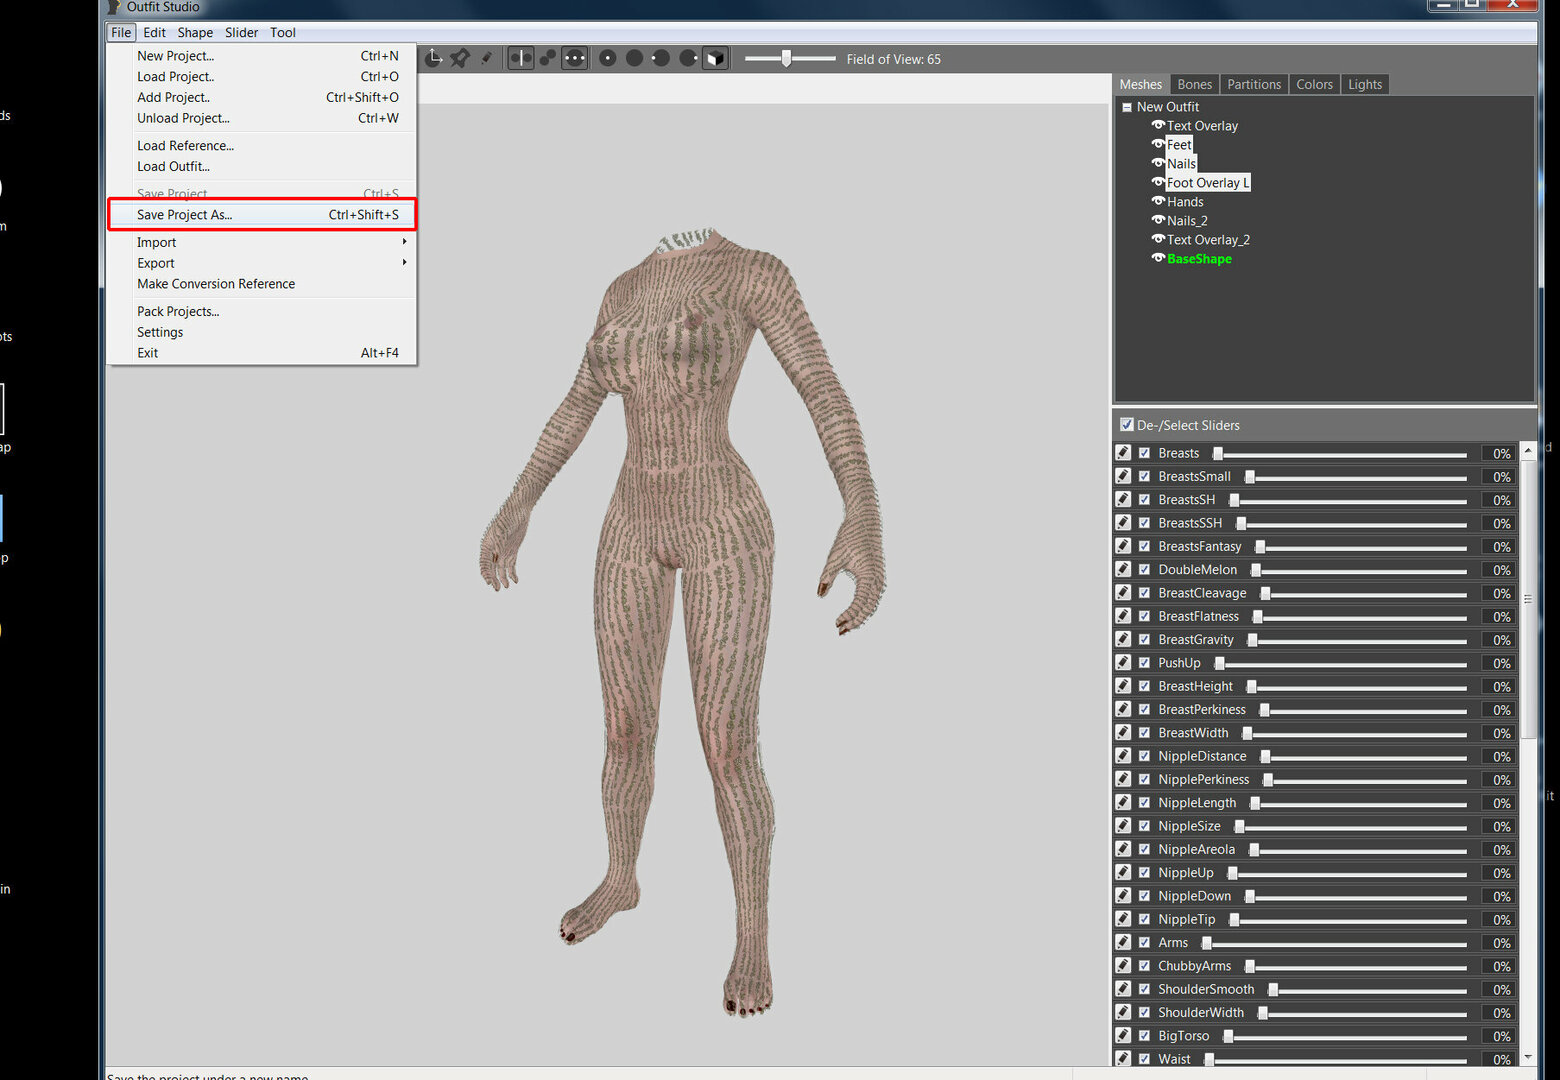
Task: Collapse the New Outfit tree node
Action: click(1127, 107)
